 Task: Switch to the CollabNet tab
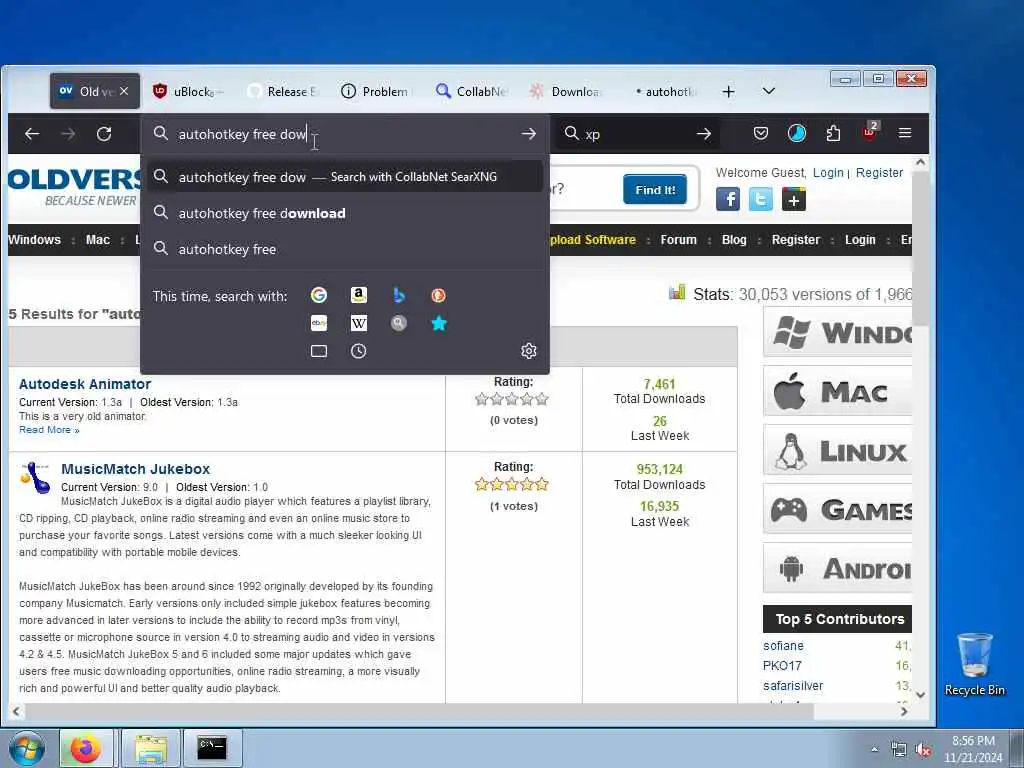coord(472,91)
